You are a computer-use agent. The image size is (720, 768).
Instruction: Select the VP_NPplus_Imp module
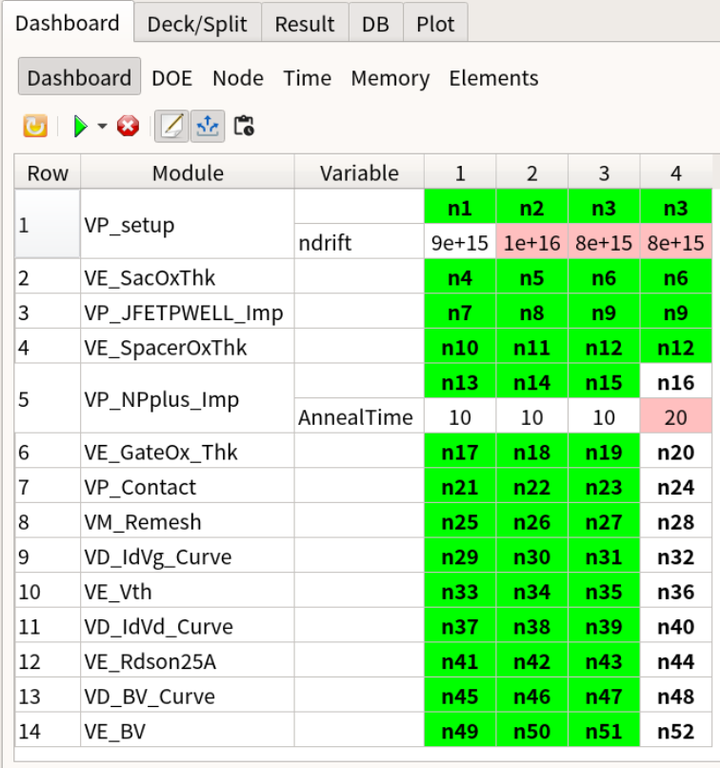[x=188, y=400]
